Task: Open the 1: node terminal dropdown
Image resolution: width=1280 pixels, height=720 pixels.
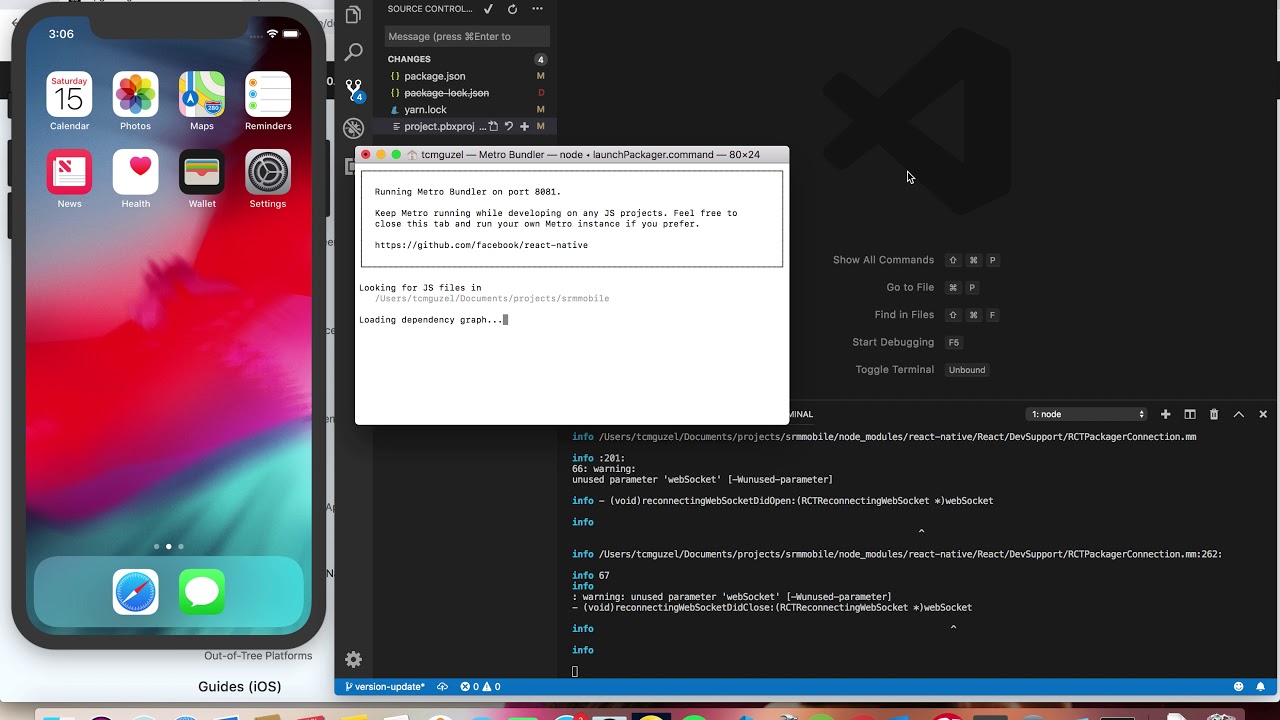Action: pyautogui.click(x=1087, y=414)
